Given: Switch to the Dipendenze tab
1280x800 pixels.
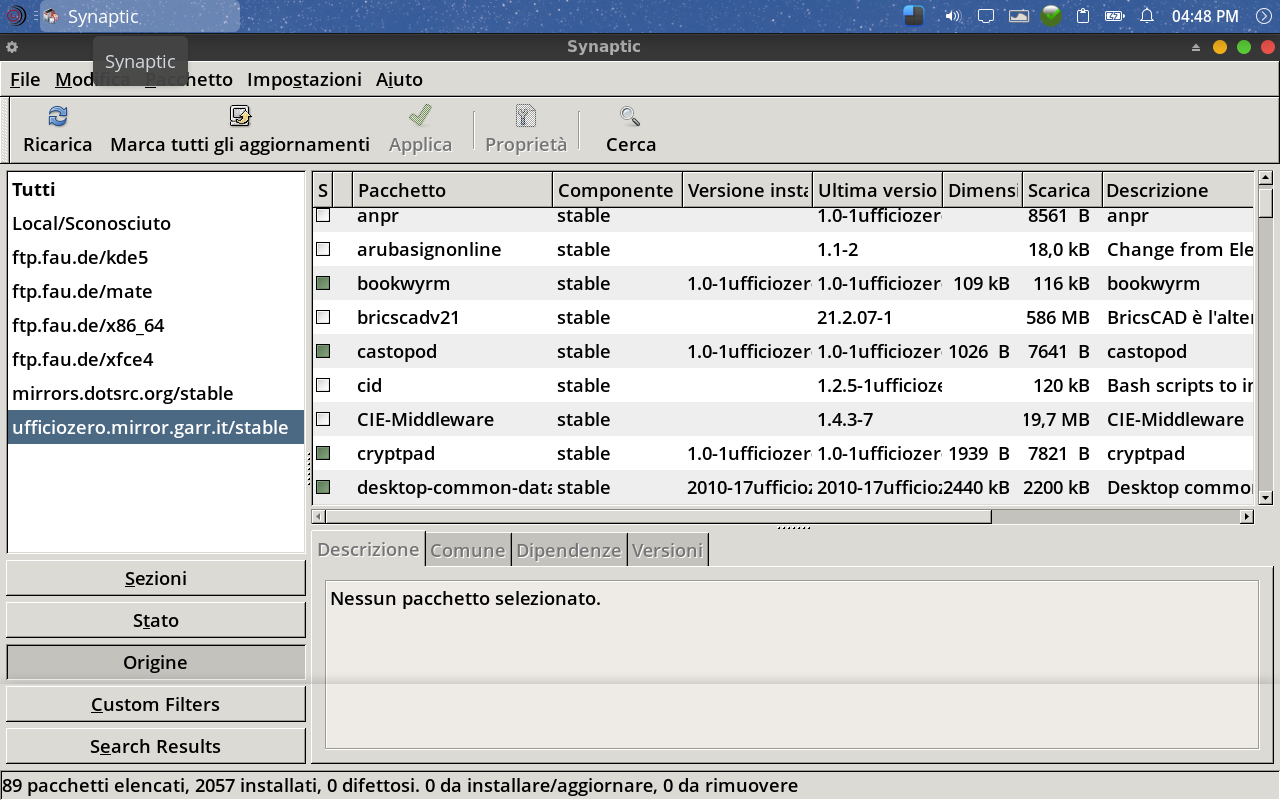Looking at the screenshot, I should (569, 550).
